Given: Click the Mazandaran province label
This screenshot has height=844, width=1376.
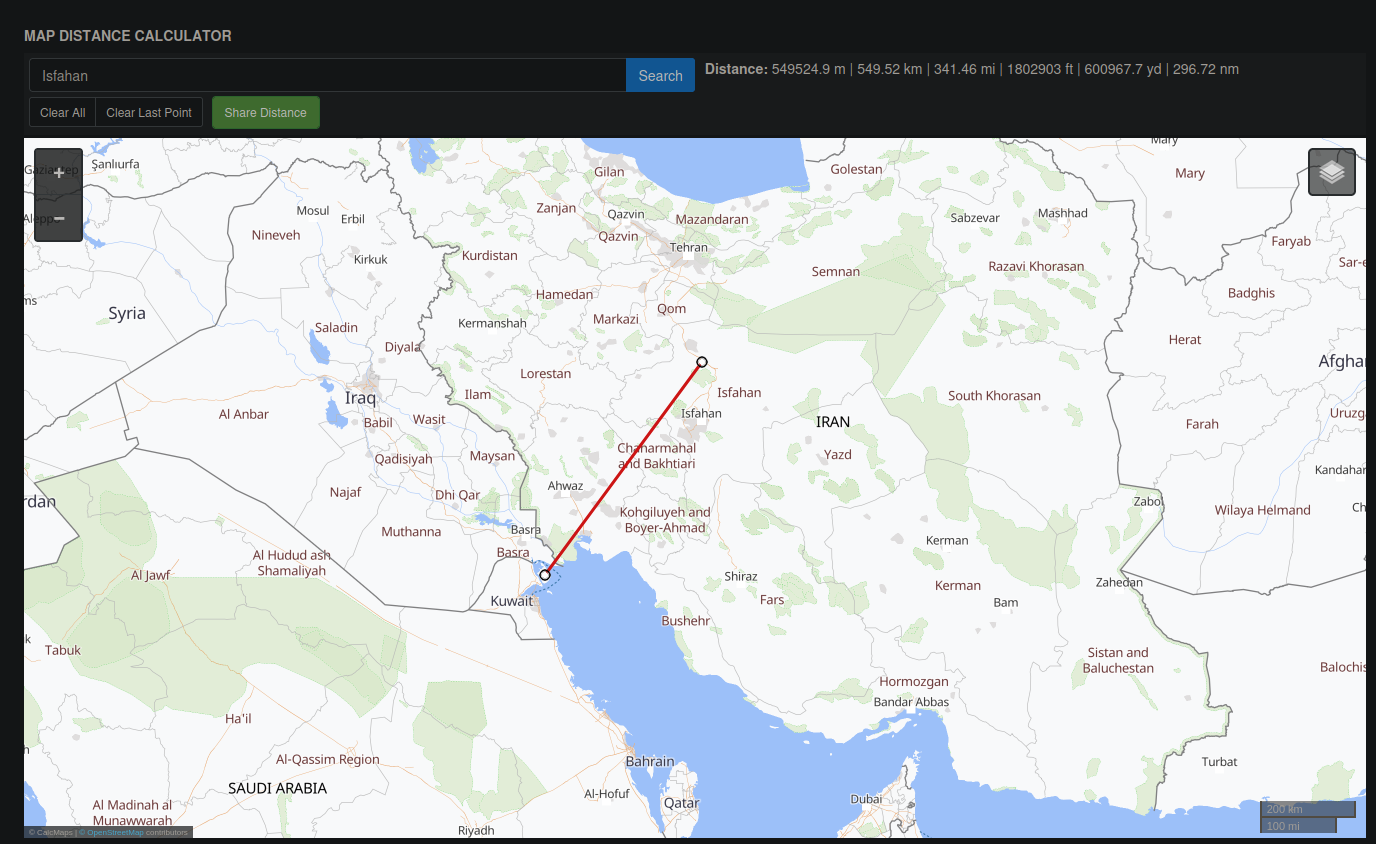Looking at the screenshot, I should tap(712, 219).
